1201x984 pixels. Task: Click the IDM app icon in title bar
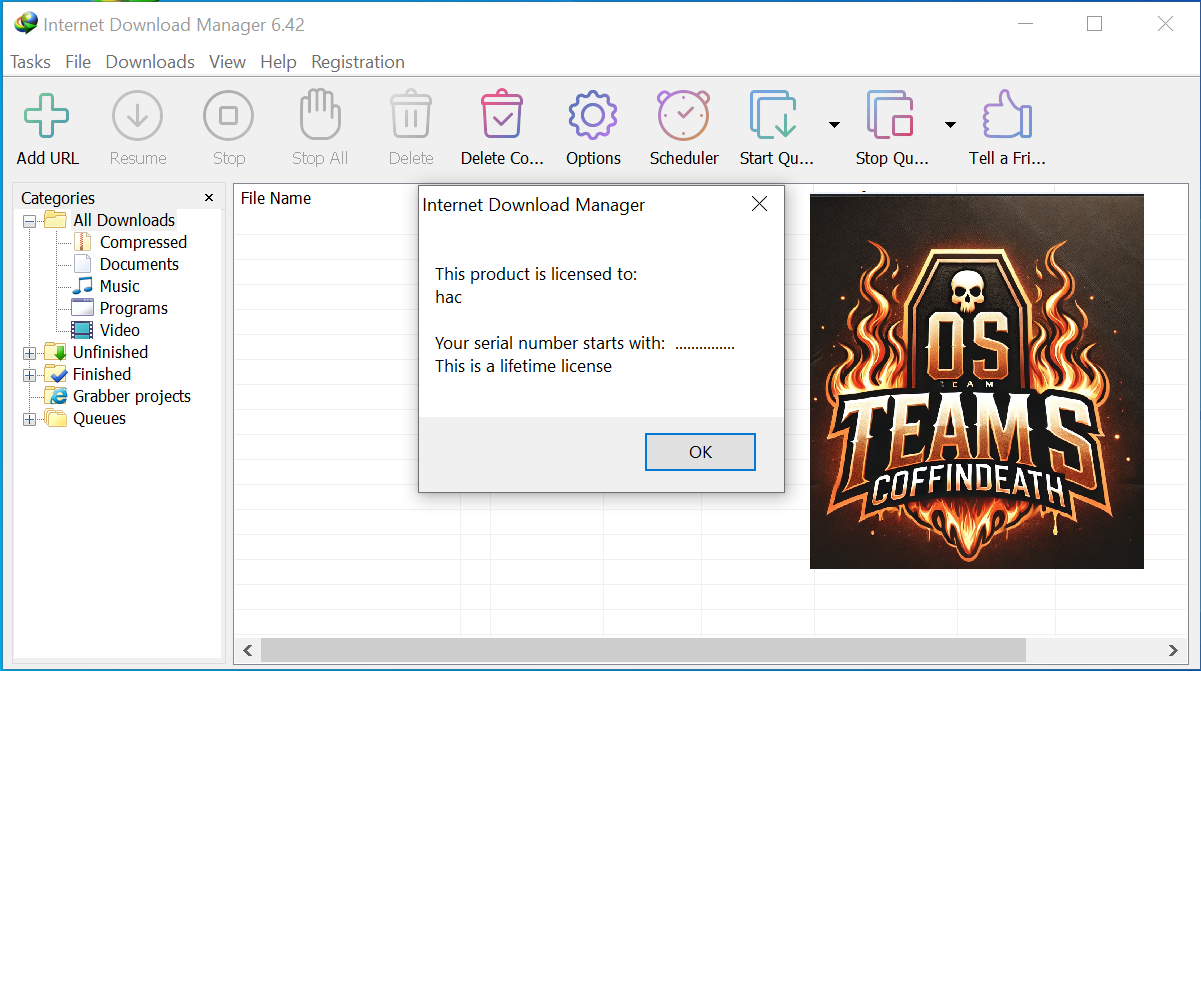tap(25, 23)
